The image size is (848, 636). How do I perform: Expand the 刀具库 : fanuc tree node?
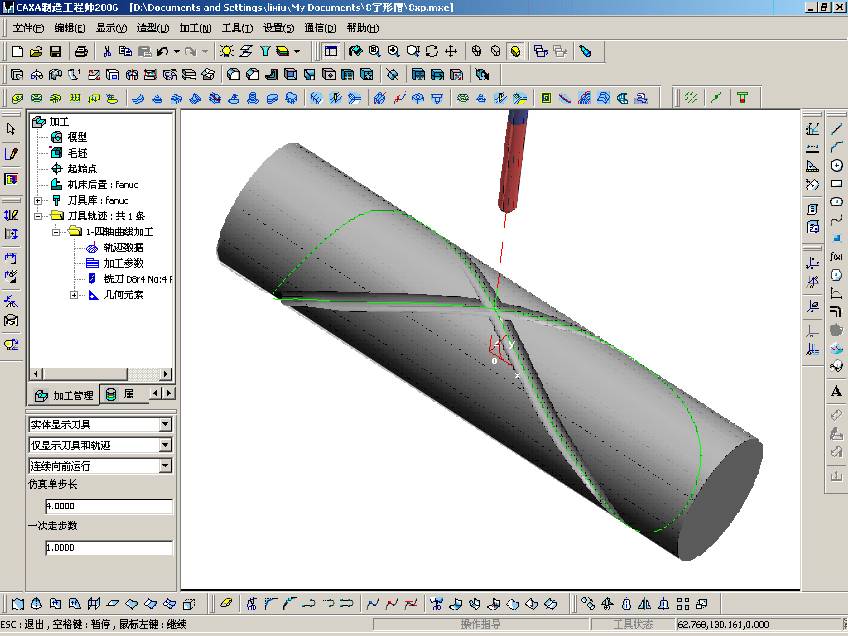(38, 200)
